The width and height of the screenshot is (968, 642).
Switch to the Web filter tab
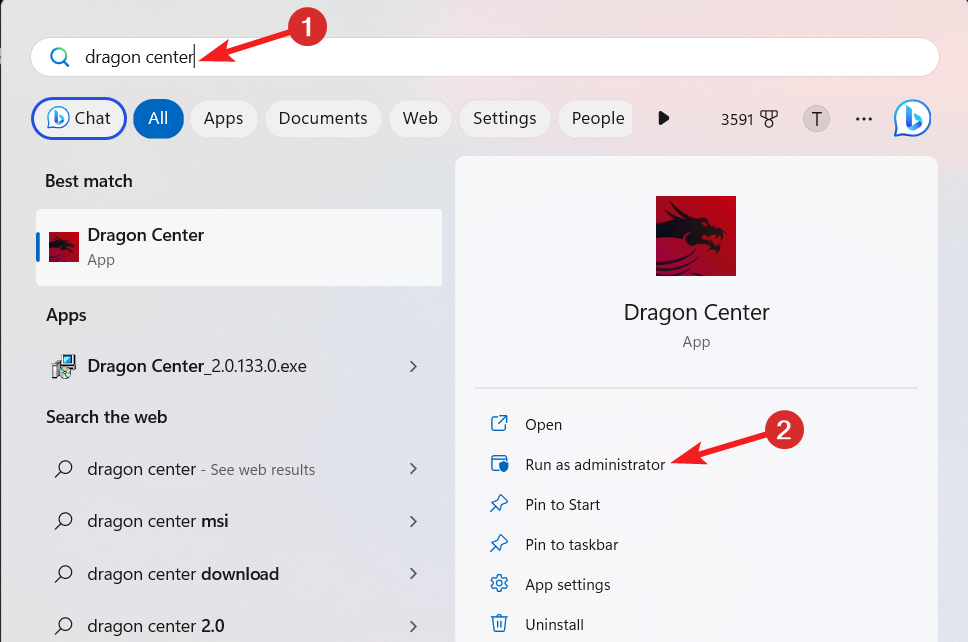point(420,119)
